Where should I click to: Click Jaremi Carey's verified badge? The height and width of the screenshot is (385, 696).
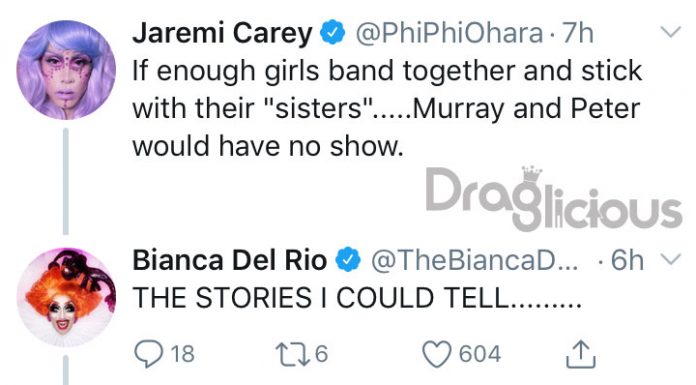[332, 33]
